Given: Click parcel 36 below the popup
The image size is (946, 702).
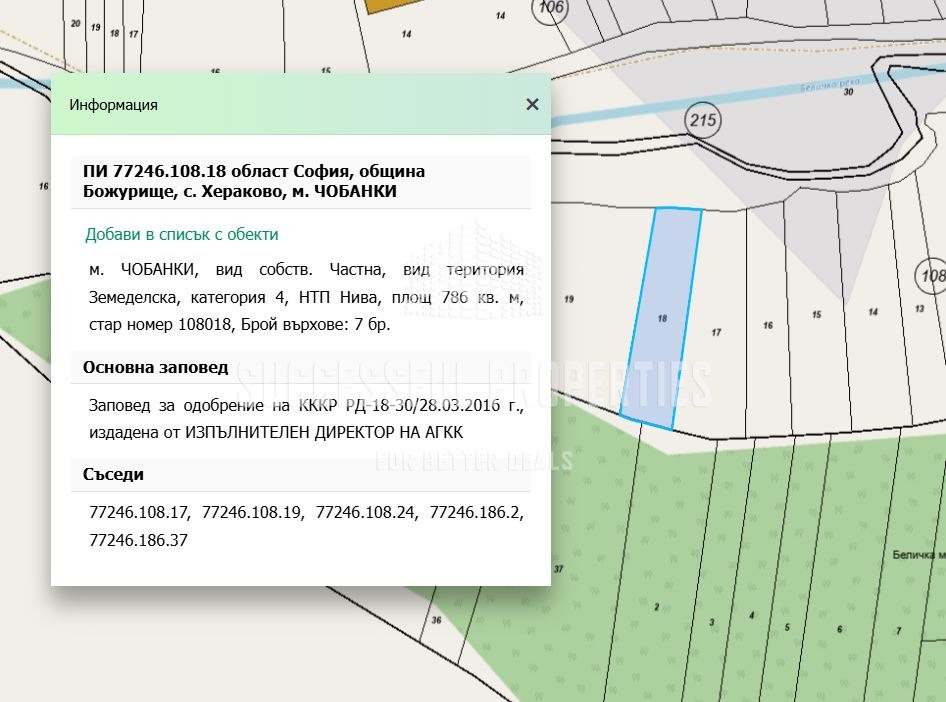Looking at the screenshot, I should [x=436, y=620].
